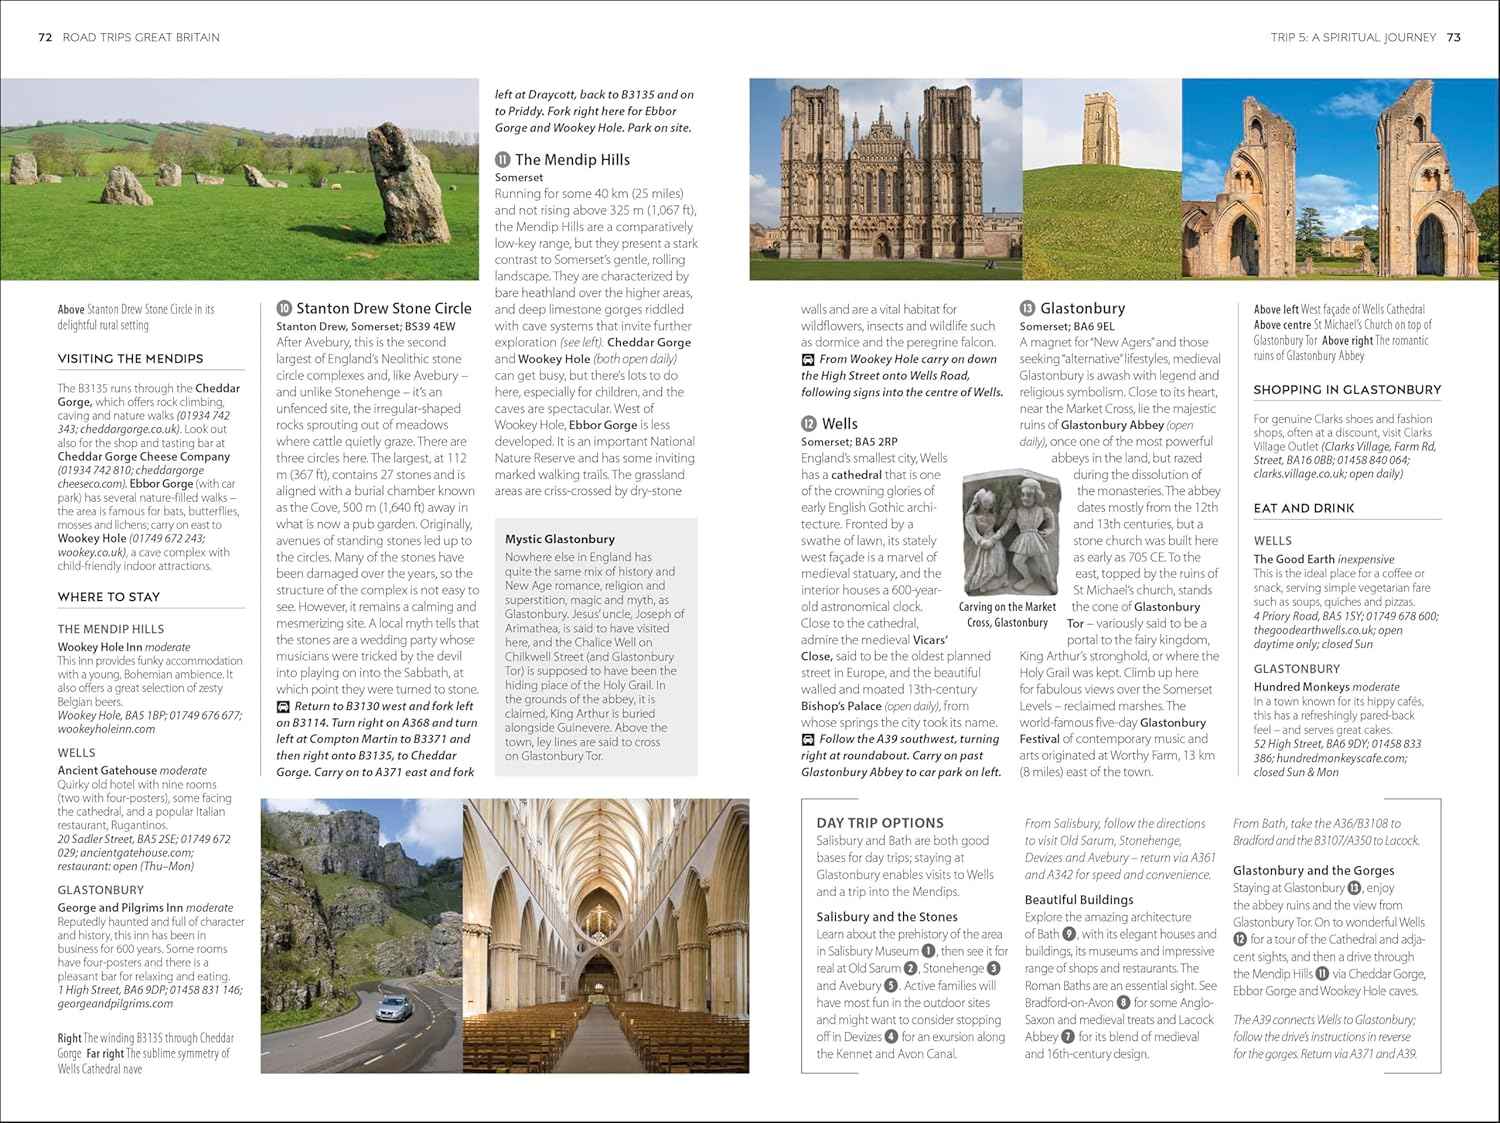Image resolution: width=1500 pixels, height=1123 pixels.
Task: Follow the georgeandpilgrims.com web address
Action: 115,1004
